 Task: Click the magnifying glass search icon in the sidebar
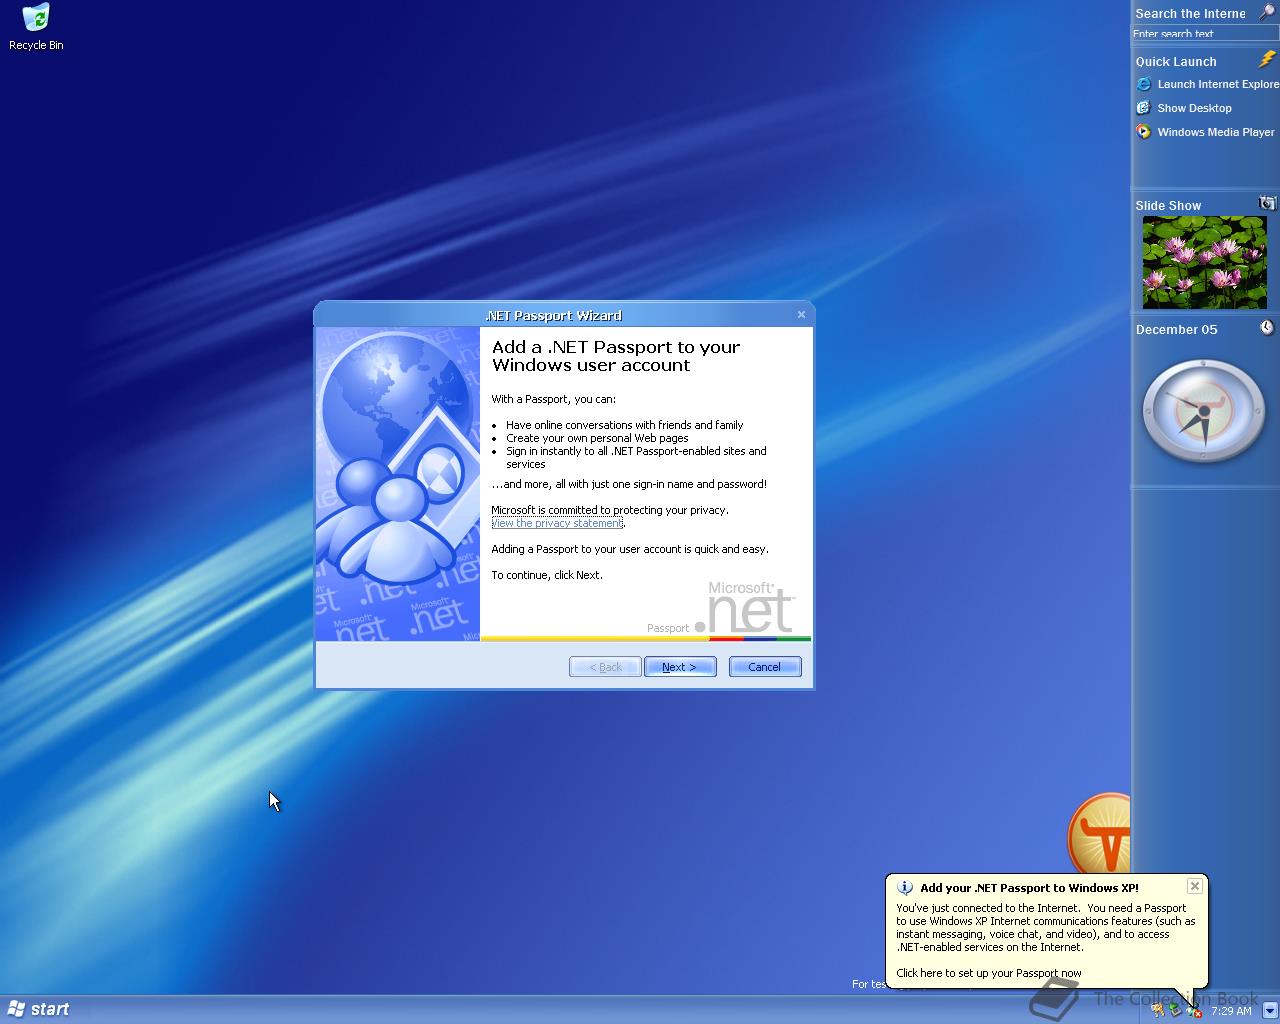pos(1267,12)
